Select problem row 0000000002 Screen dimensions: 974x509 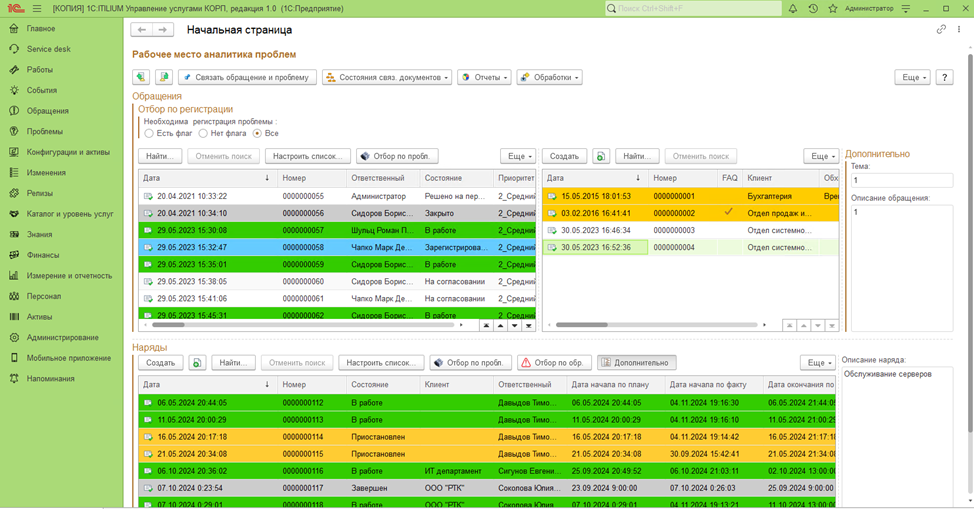coord(690,213)
